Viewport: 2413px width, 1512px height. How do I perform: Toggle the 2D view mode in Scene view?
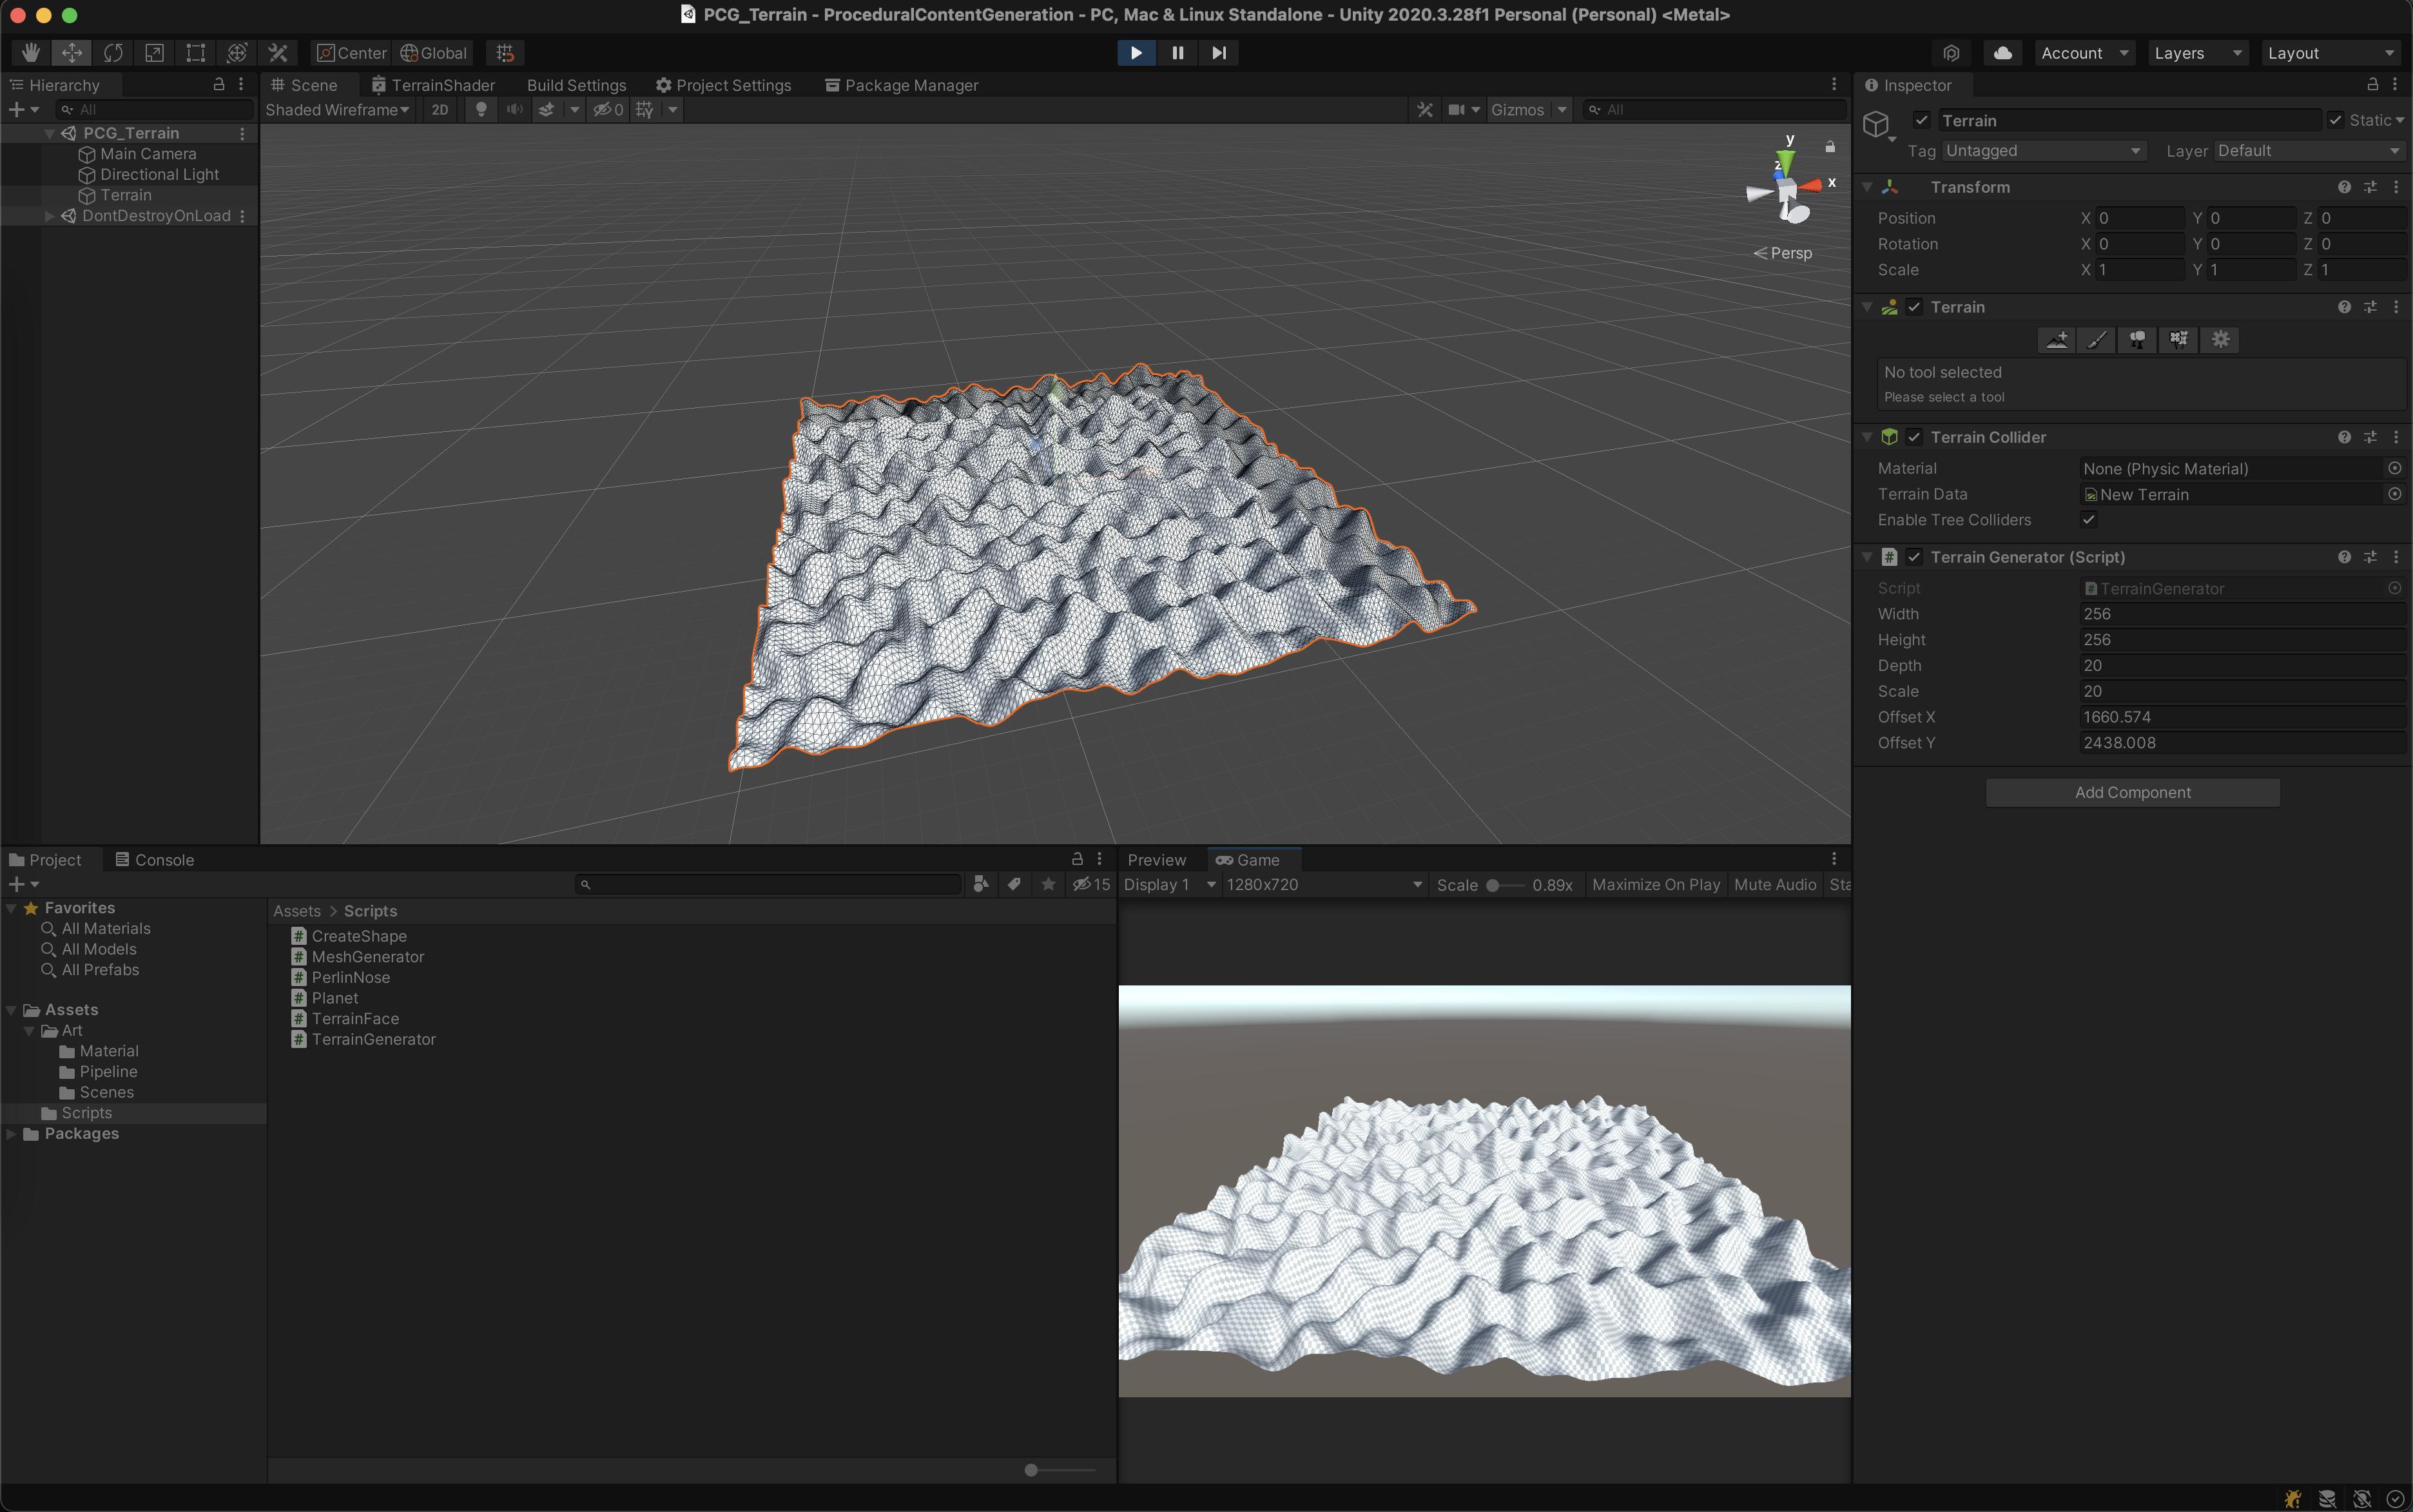point(439,110)
